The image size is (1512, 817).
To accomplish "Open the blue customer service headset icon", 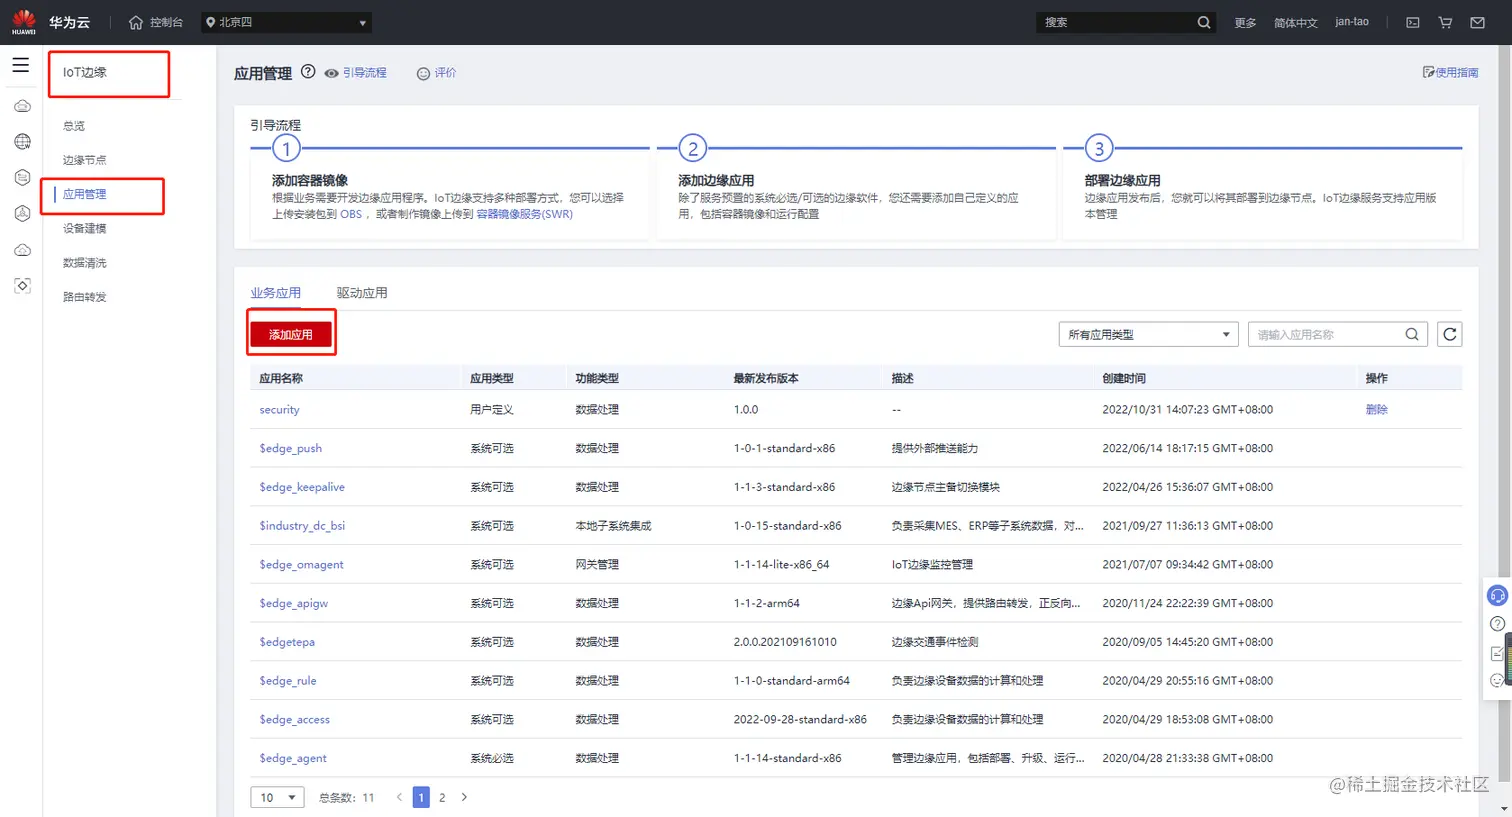I will 1497,596.
